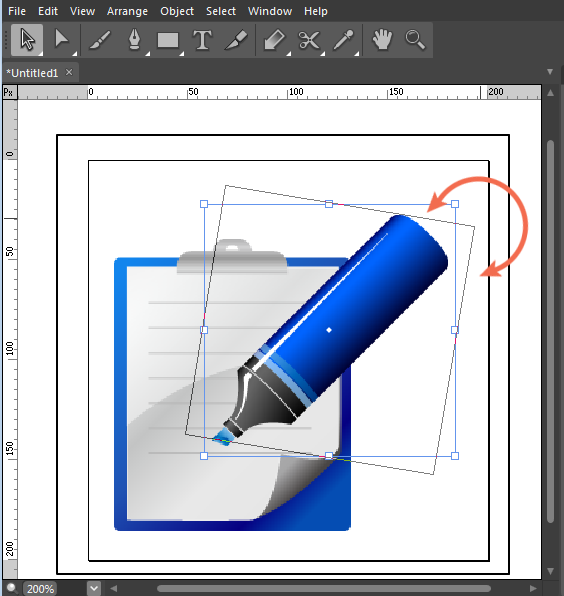564x596 pixels.
Task: Select the Pen tool
Action: tap(134, 40)
